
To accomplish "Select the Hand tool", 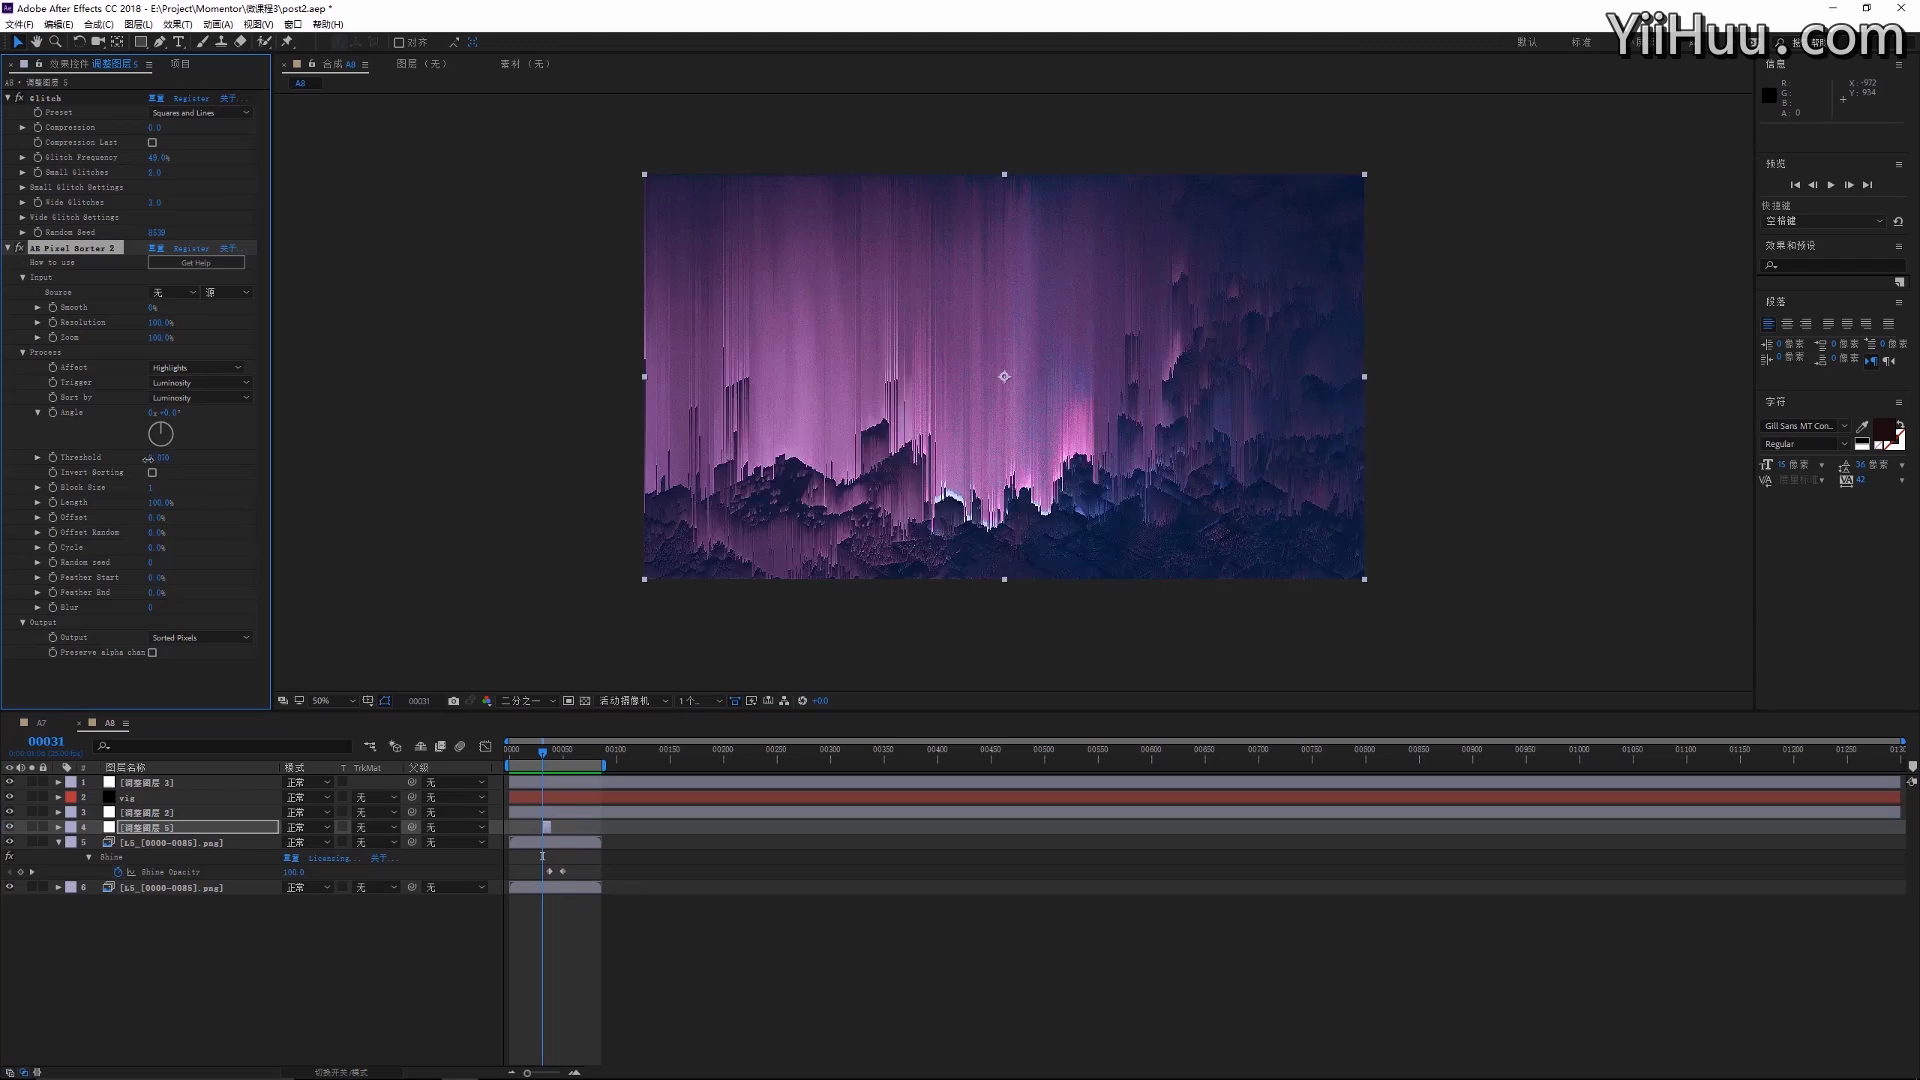I will click(36, 42).
